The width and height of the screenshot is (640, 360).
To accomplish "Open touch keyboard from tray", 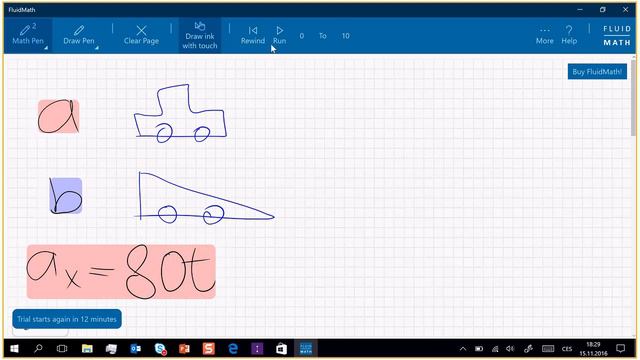I will point(548,349).
